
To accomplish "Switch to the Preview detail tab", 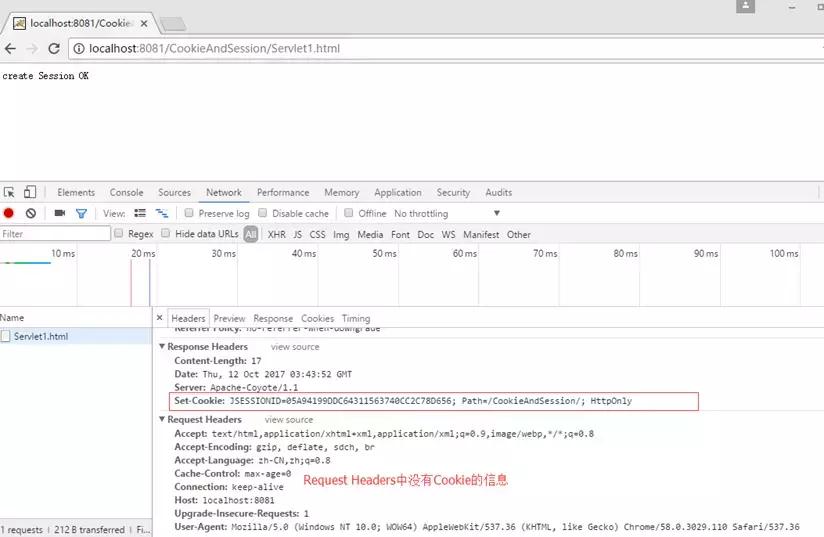I will point(229,318).
